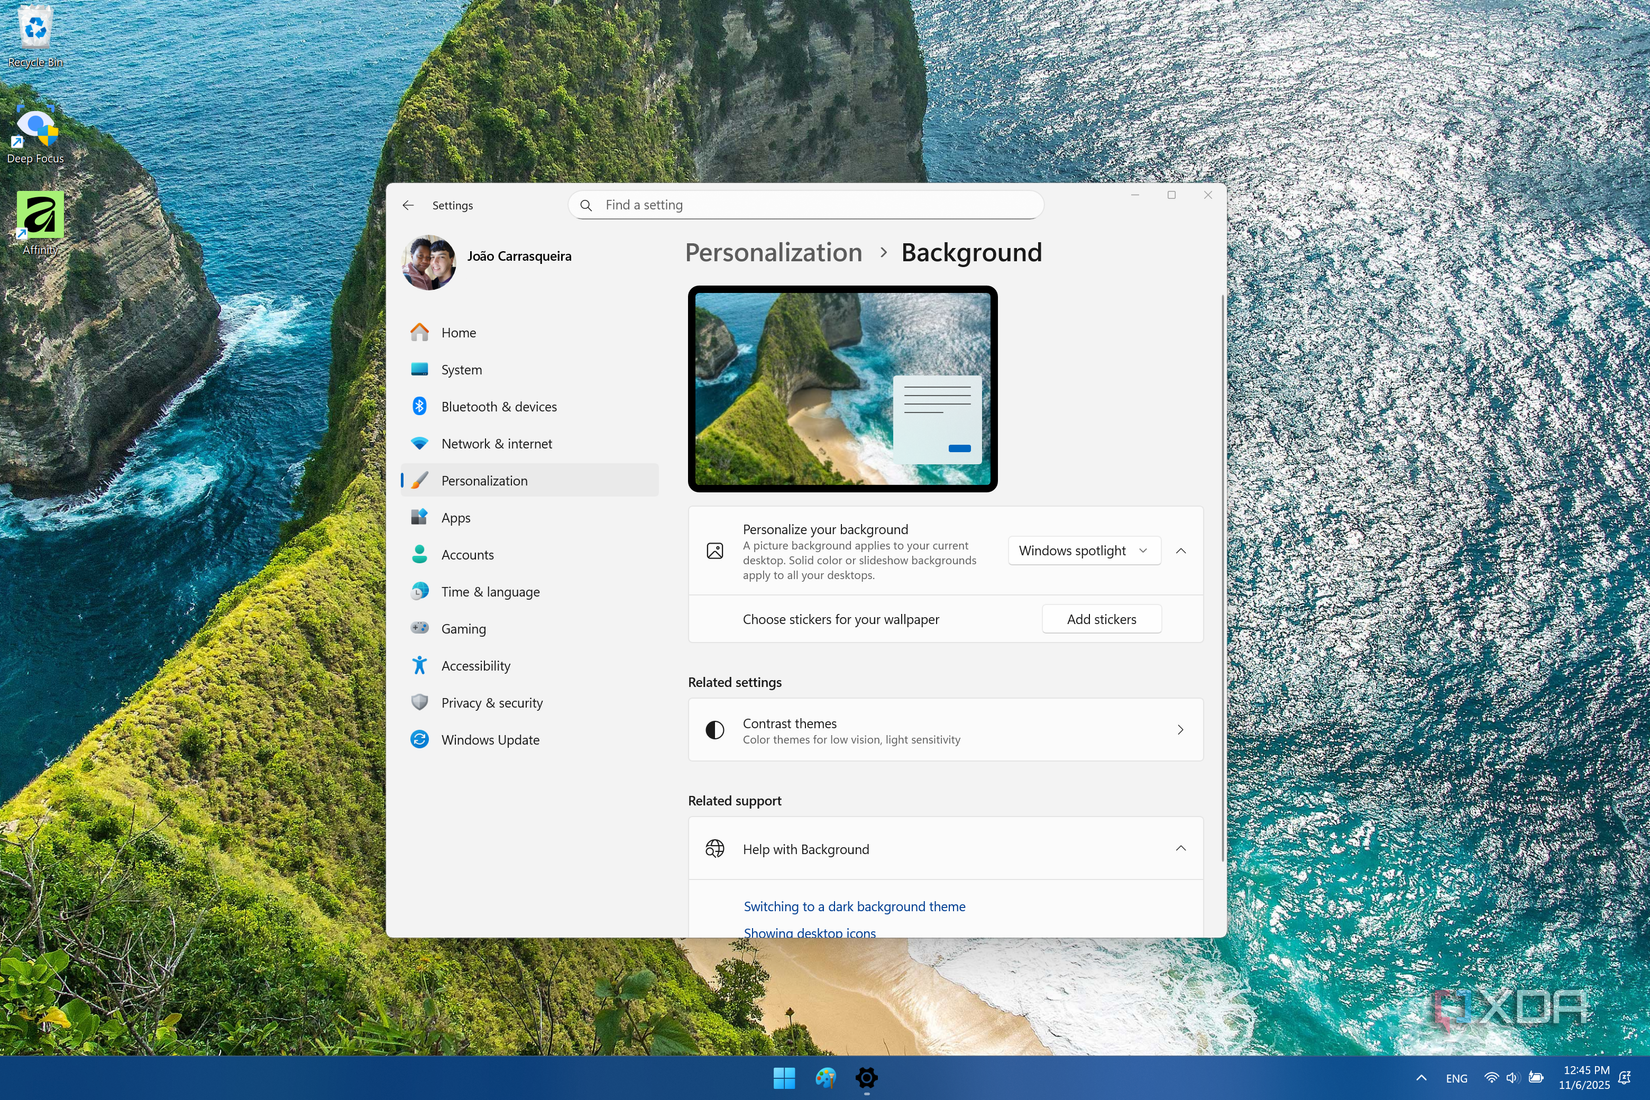Viewport: 1650px width, 1100px height.
Task: Select Home in the Settings sidebar
Action: [530, 332]
